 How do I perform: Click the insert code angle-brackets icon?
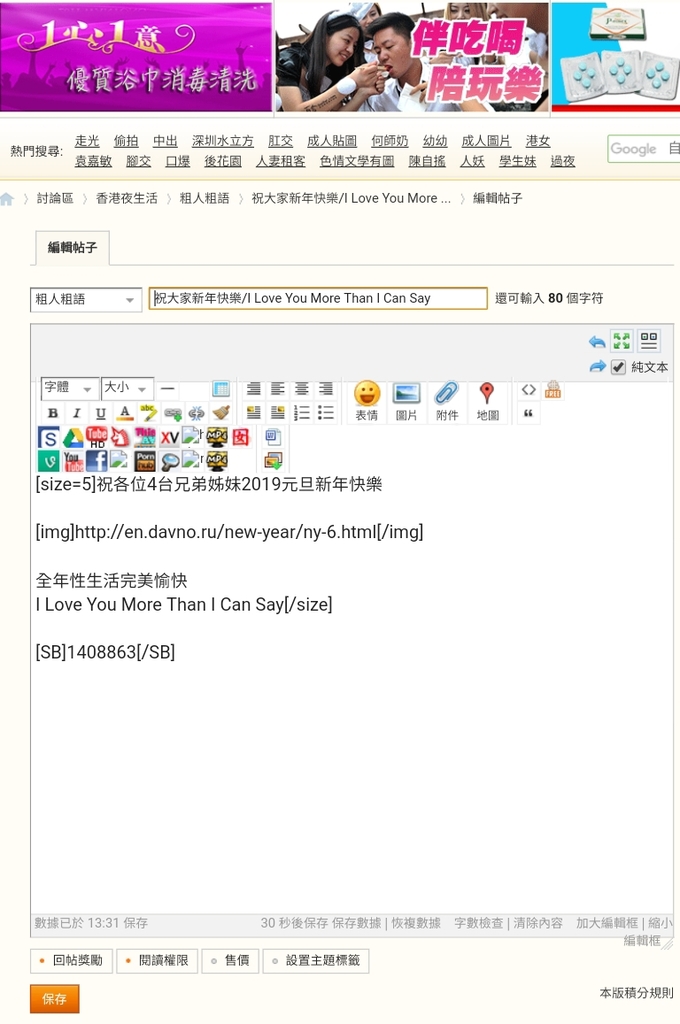(x=528, y=390)
